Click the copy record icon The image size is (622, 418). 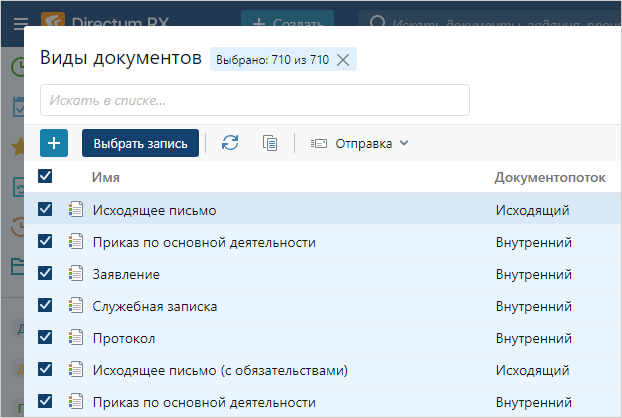tap(270, 143)
